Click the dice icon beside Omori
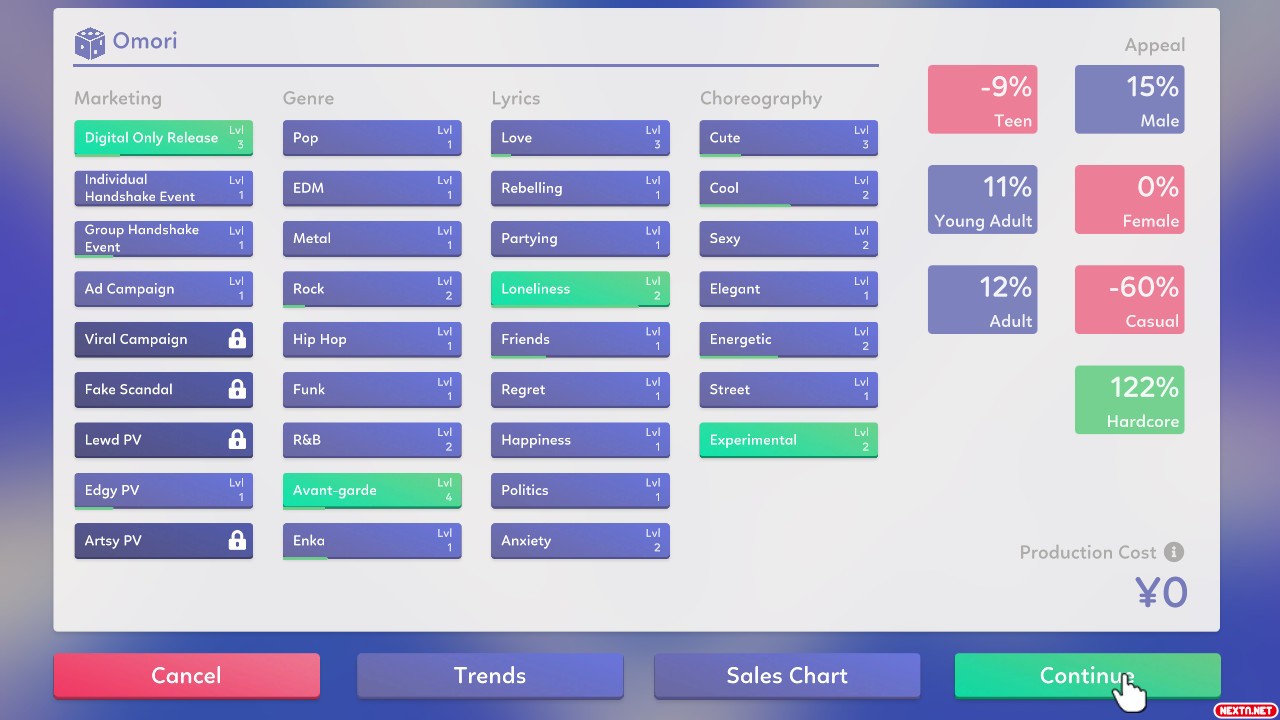Viewport: 1280px width, 720px height. click(x=89, y=43)
